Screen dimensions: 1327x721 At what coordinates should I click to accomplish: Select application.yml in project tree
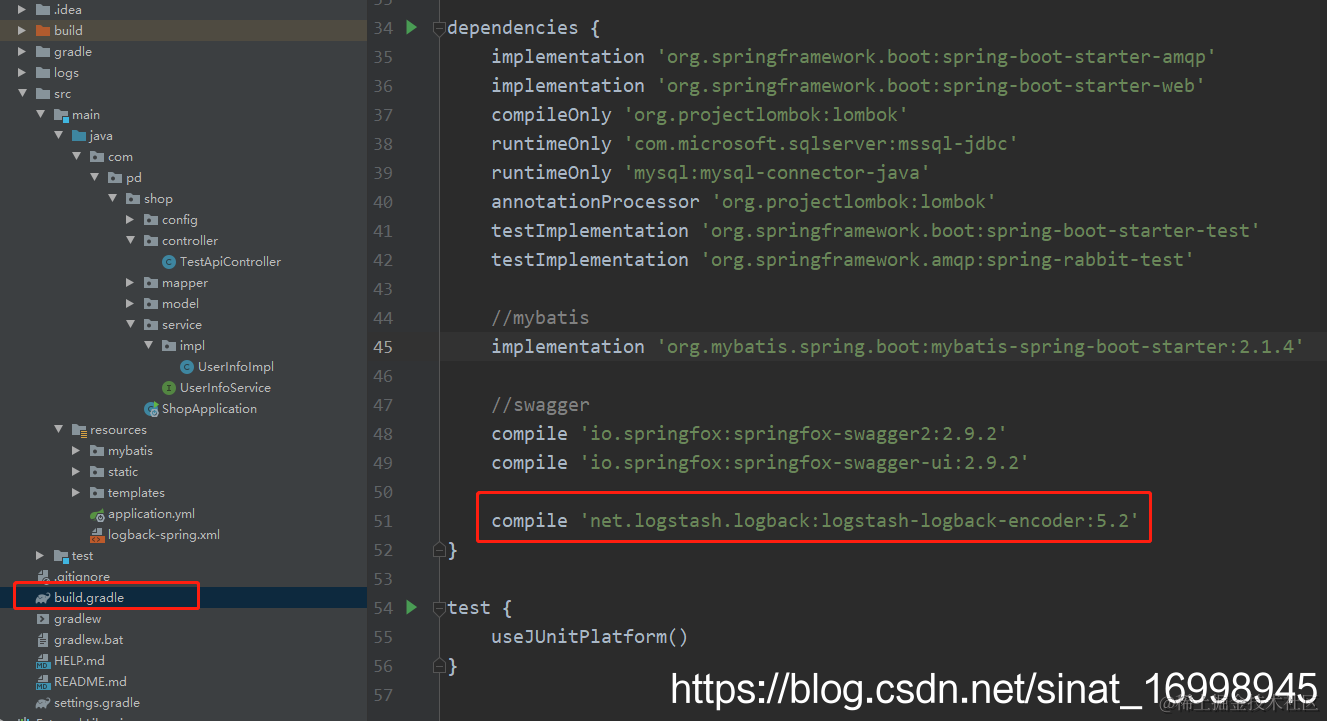(151, 514)
